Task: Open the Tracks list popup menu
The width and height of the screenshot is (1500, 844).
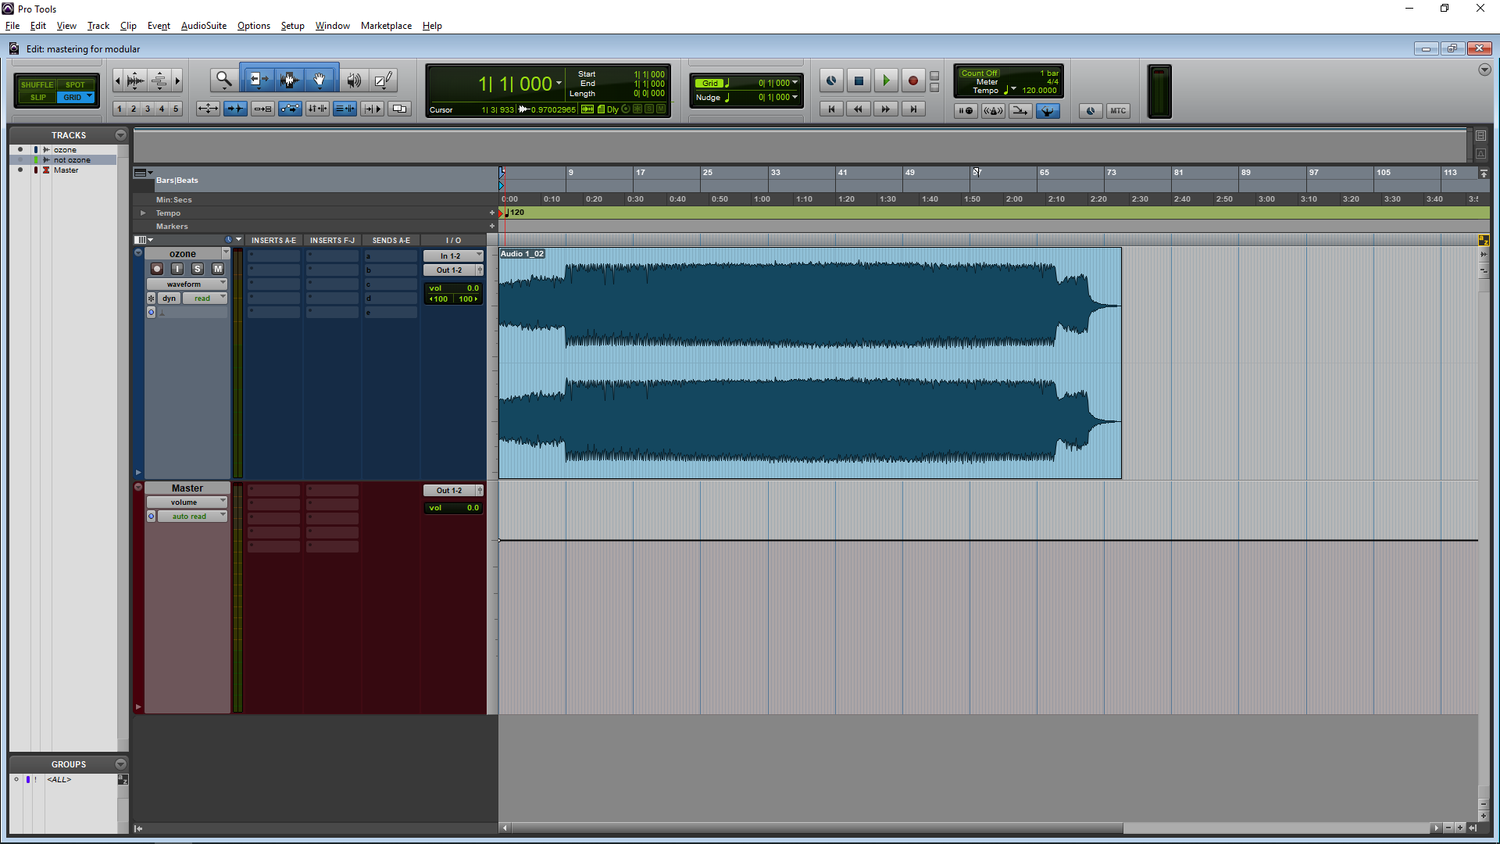Action: pos(121,135)
